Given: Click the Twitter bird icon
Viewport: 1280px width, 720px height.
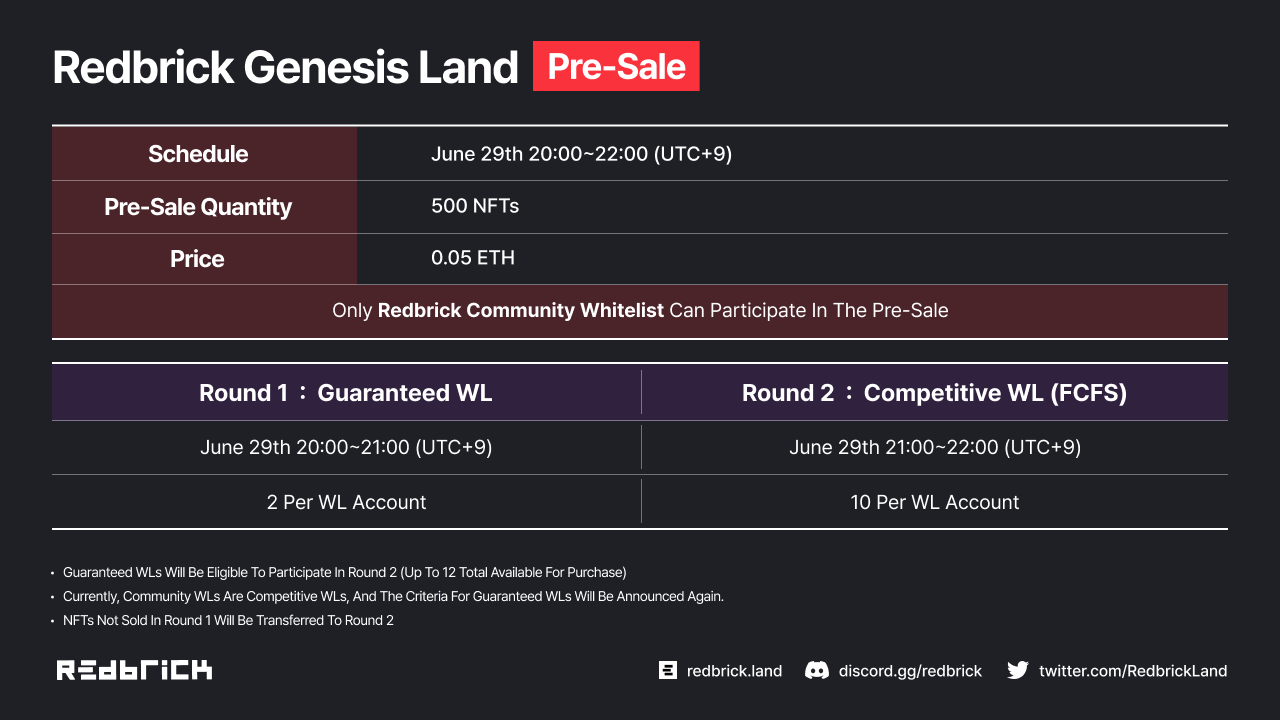Looking at the screenshot, I should click(1018, 670).
